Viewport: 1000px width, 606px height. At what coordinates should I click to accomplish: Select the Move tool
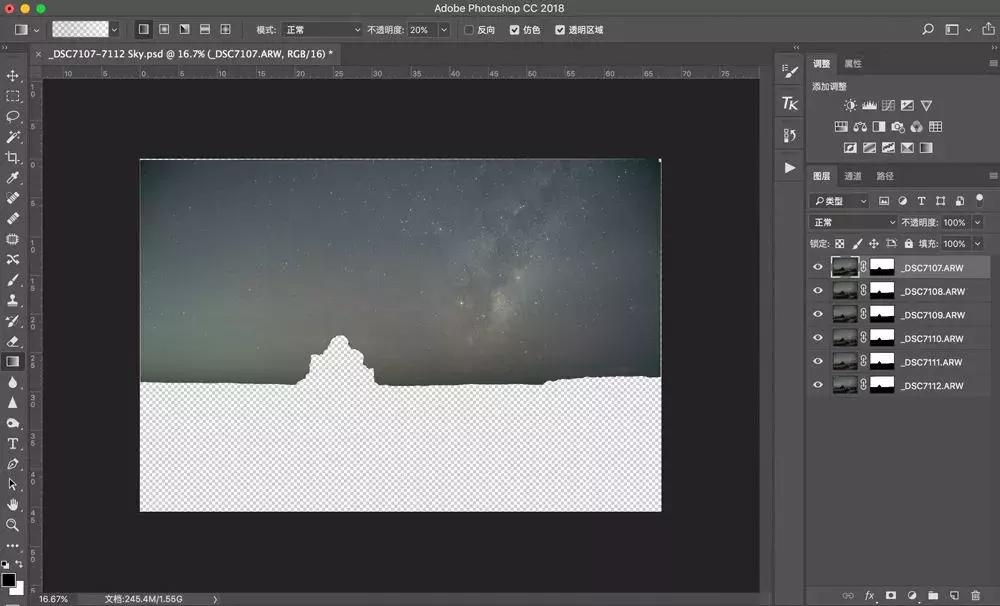pos(13,76)
